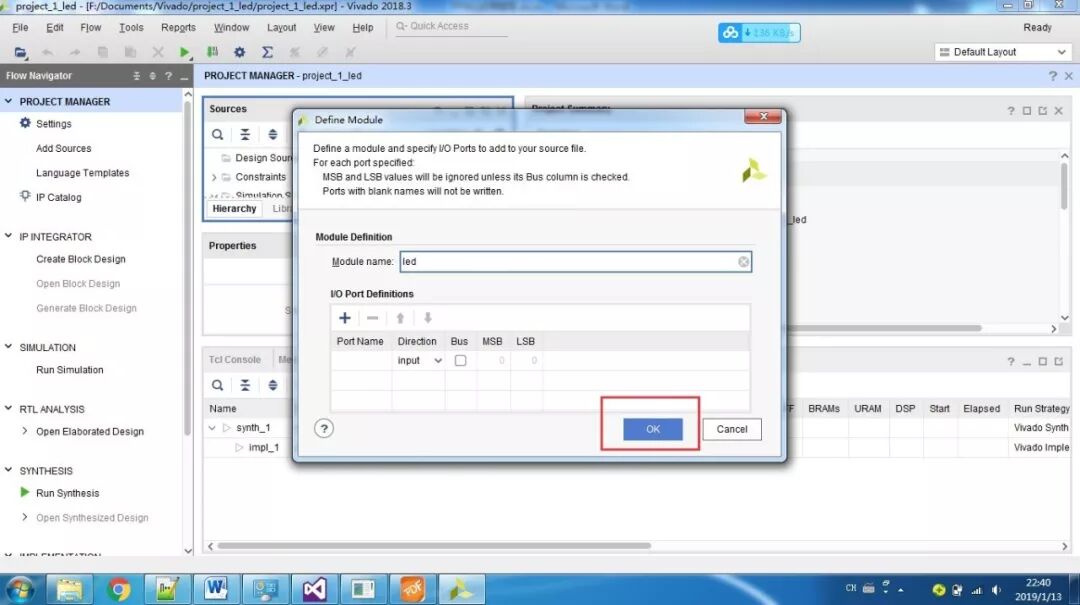Screen dimensions: 1080x605
Task: Expand Open Elaborated Design item
Action: (25, 431)
